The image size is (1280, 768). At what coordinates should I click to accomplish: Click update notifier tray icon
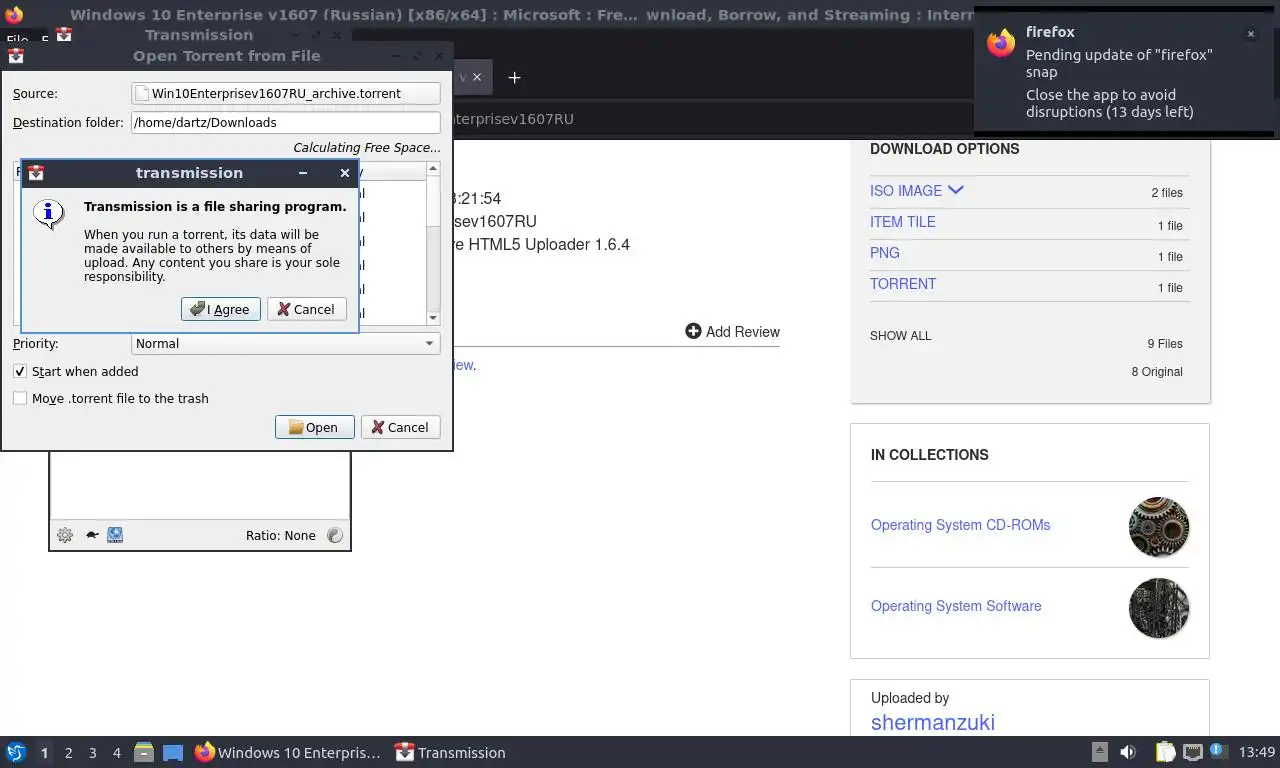[x=1219, y=752]
